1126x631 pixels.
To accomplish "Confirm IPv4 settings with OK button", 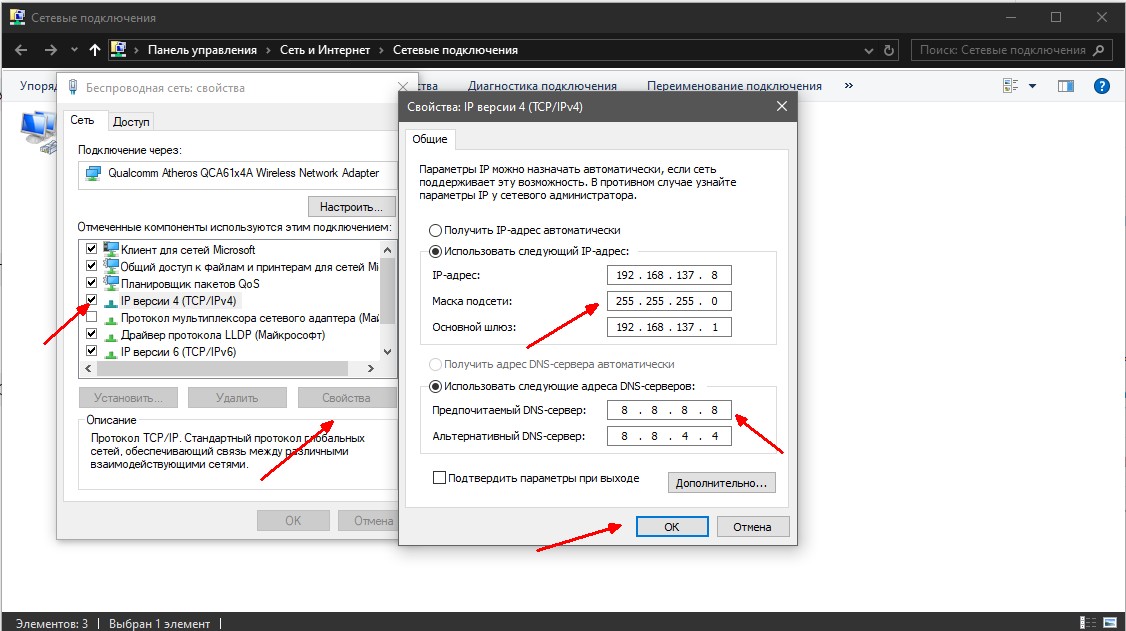I will coord(671,527).
